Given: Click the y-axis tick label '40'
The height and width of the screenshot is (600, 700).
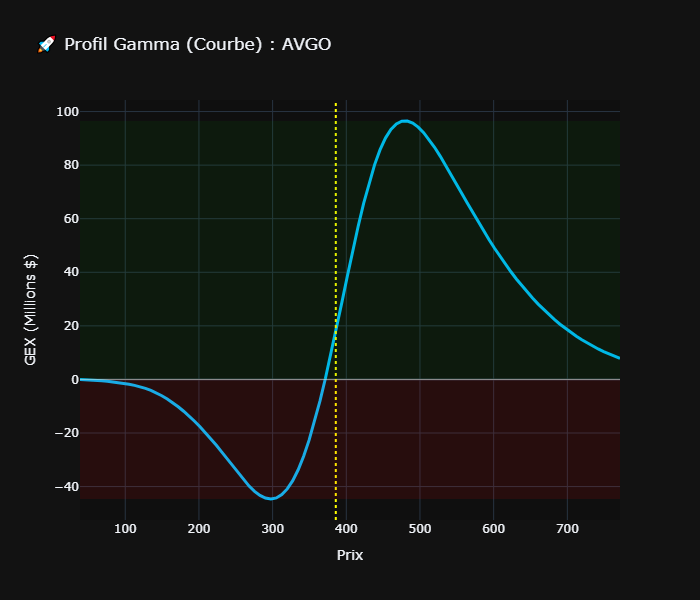Looking at the screenshot, I should point(71,272).
